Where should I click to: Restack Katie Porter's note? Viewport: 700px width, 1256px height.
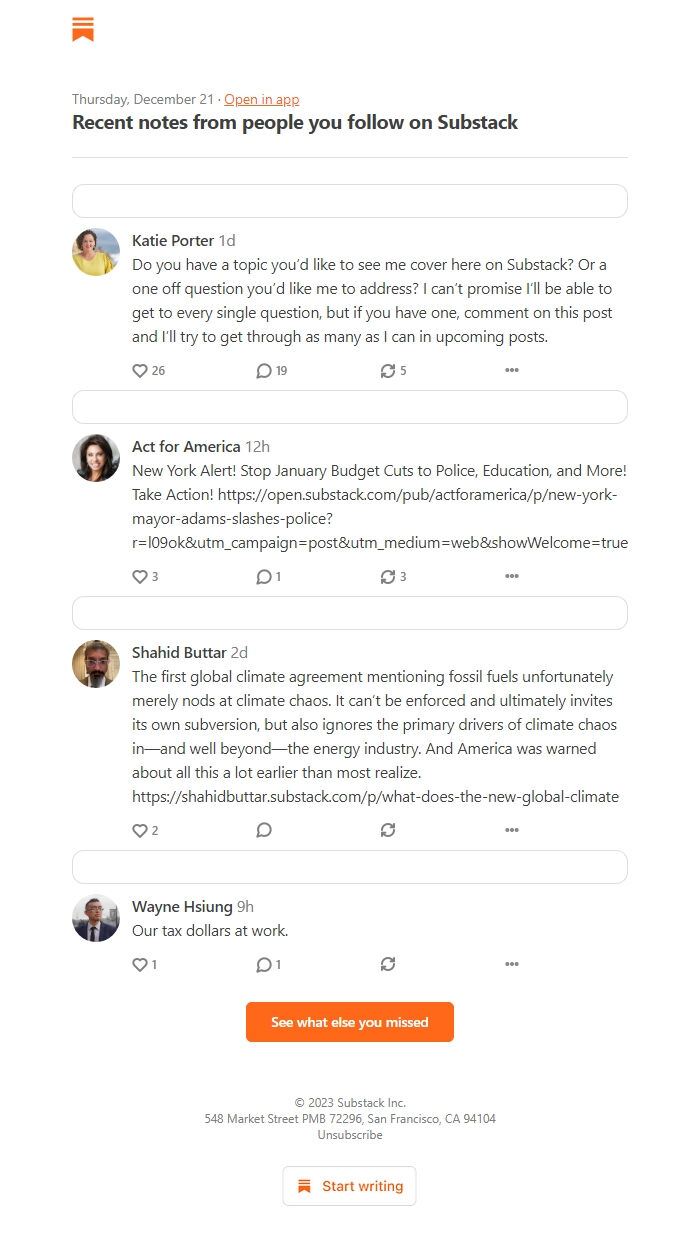[x=388, y=370]
